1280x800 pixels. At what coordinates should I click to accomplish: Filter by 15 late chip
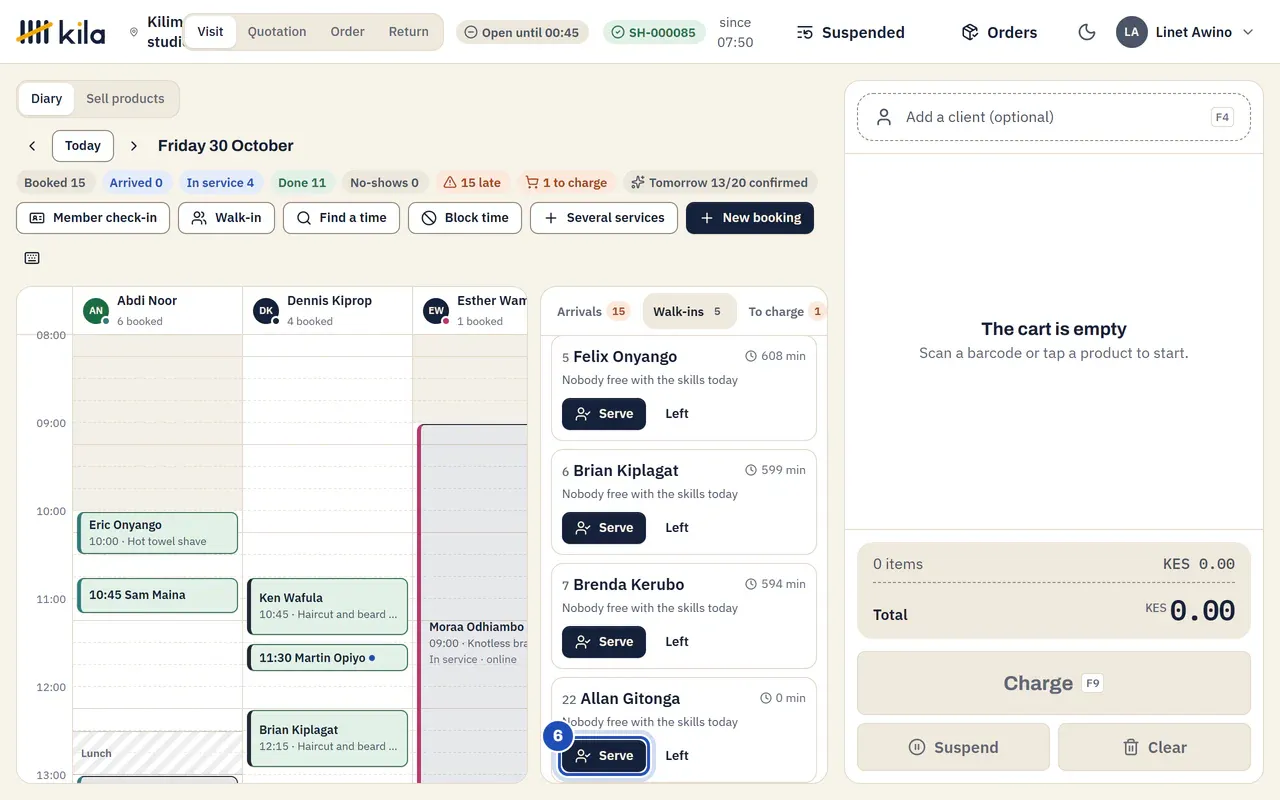[472, 183]
